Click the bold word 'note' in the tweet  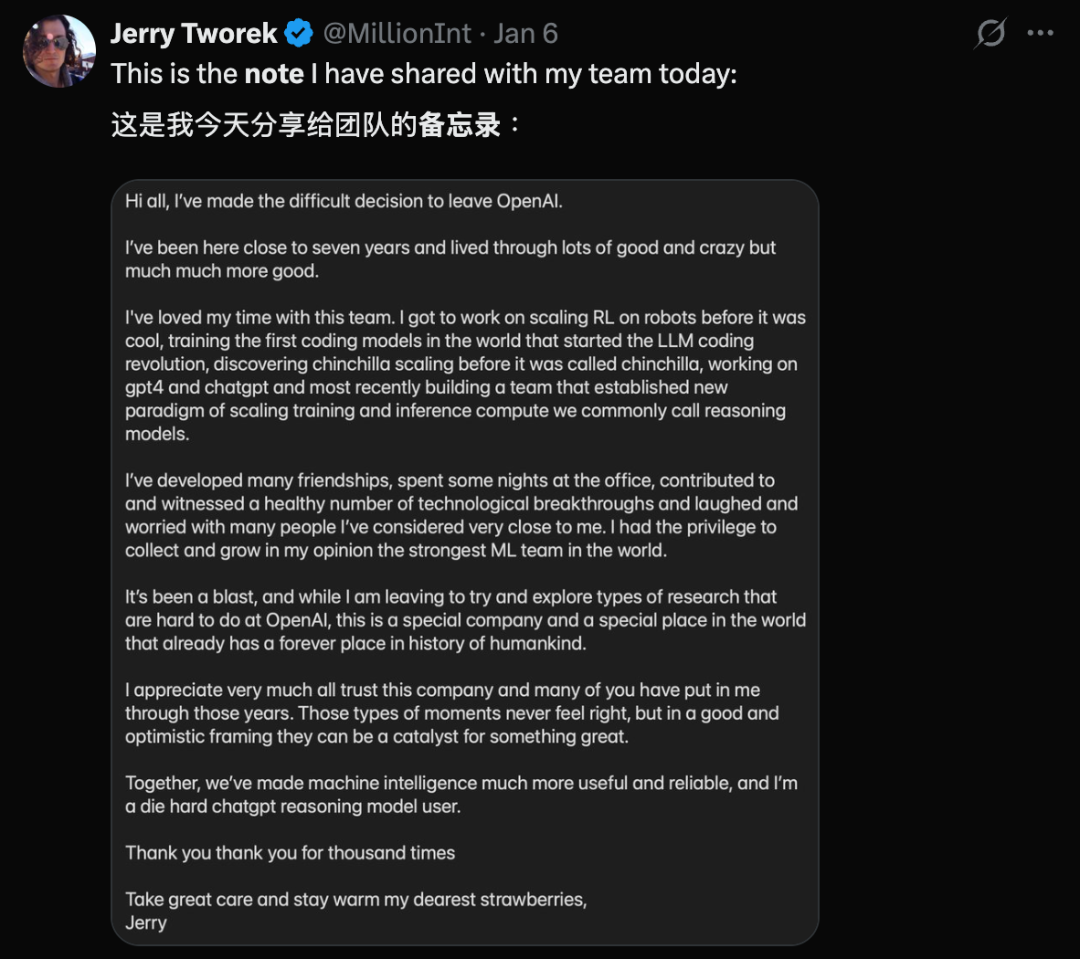274,75
